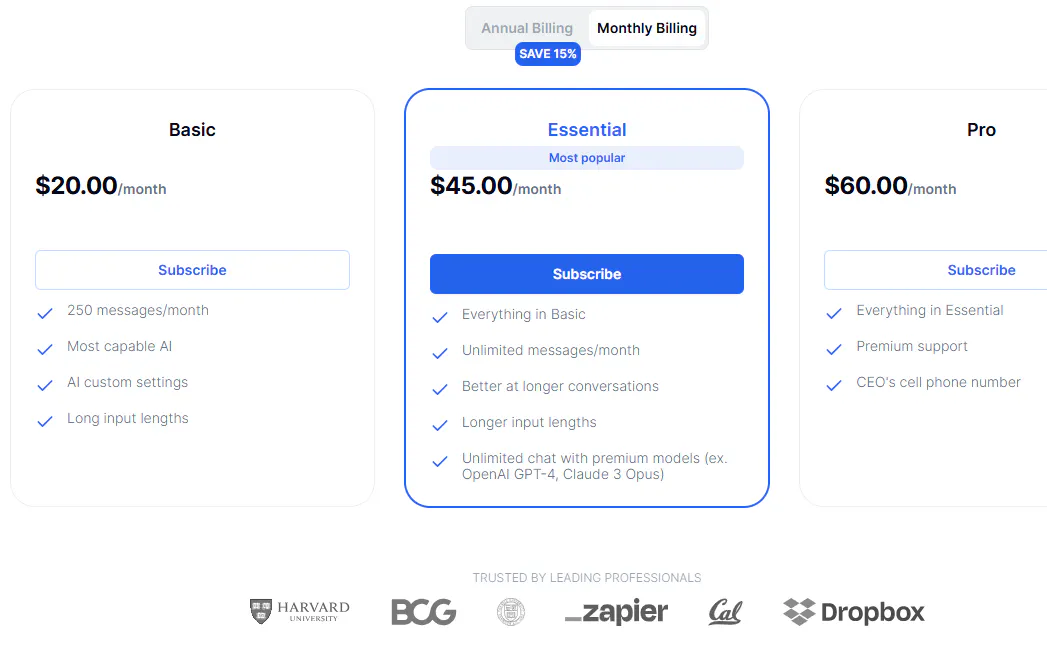Image resolution: width=1047 pixels, height=654 pixels.
Task: Click checkmark next to Premium support
Action: pyautogui.click(x=834, y=350)
